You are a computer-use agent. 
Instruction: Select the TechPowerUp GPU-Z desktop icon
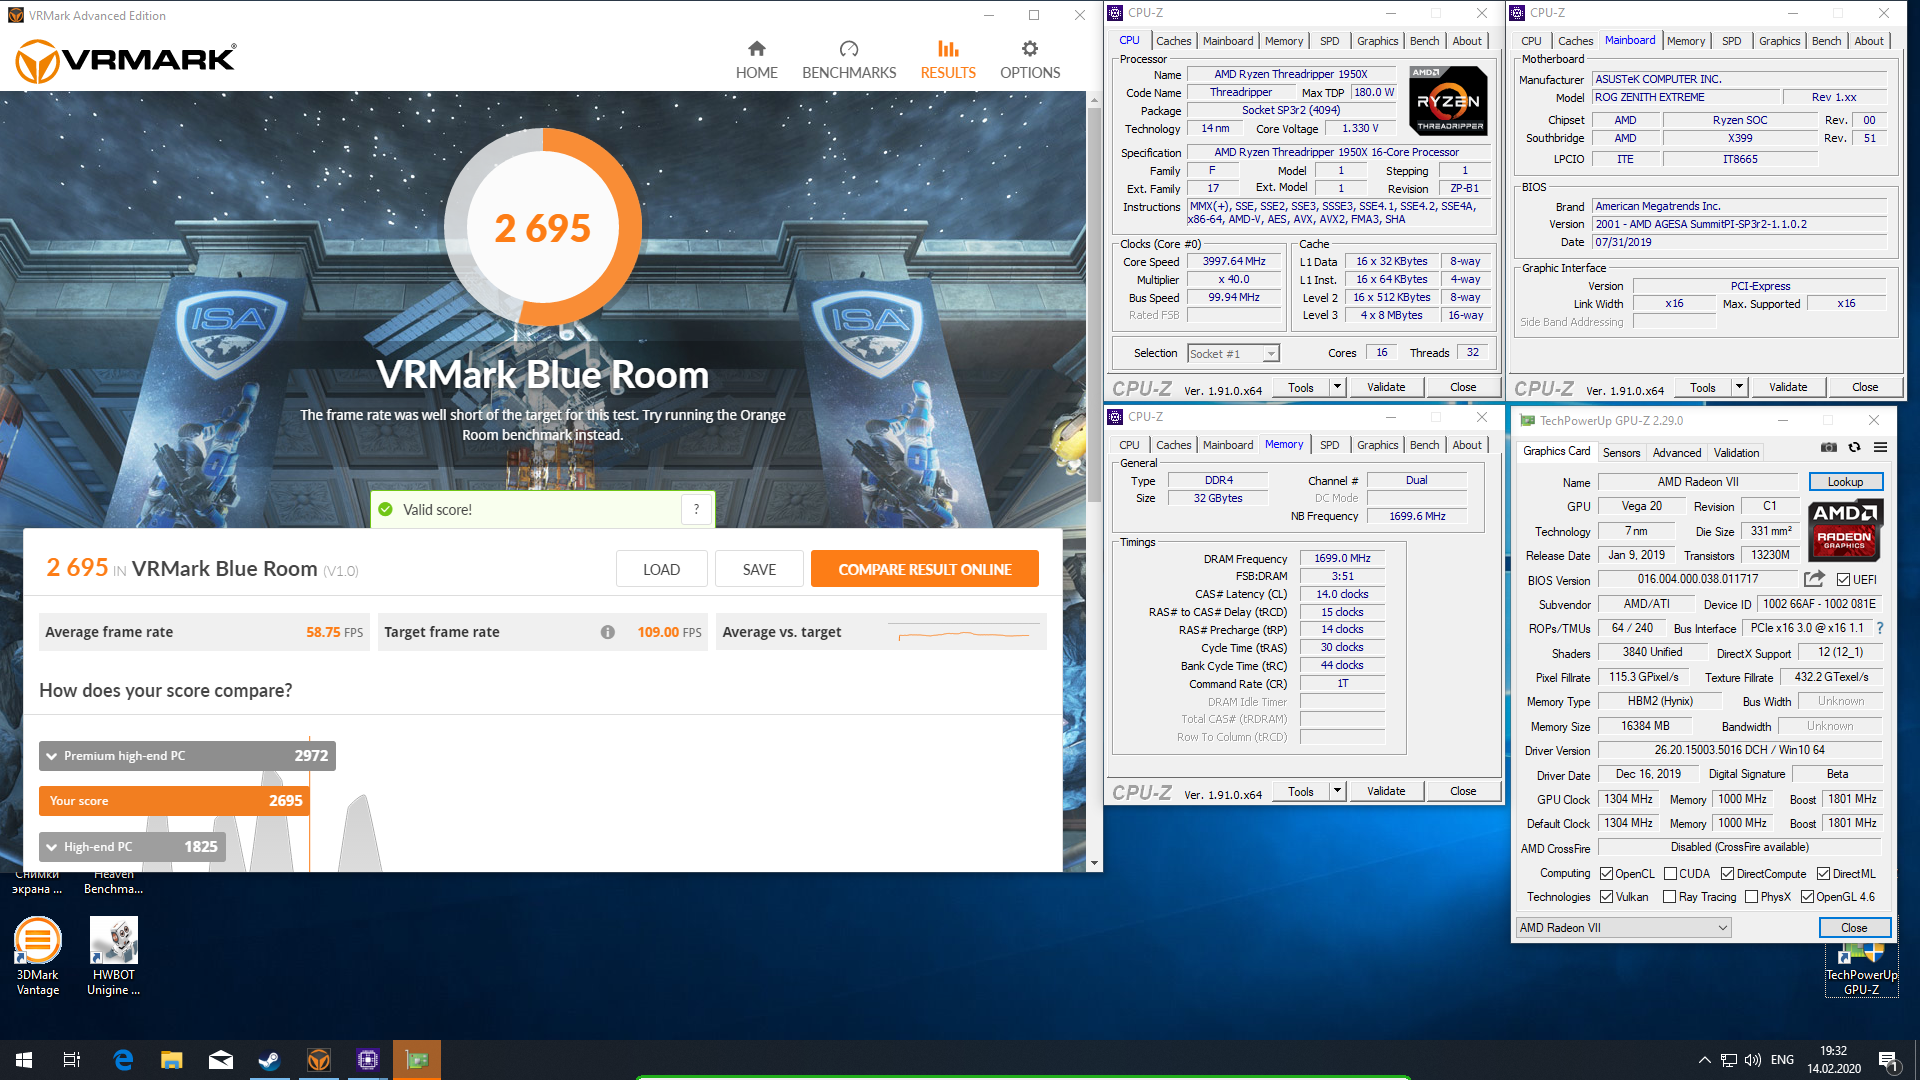click(1861, 970)
